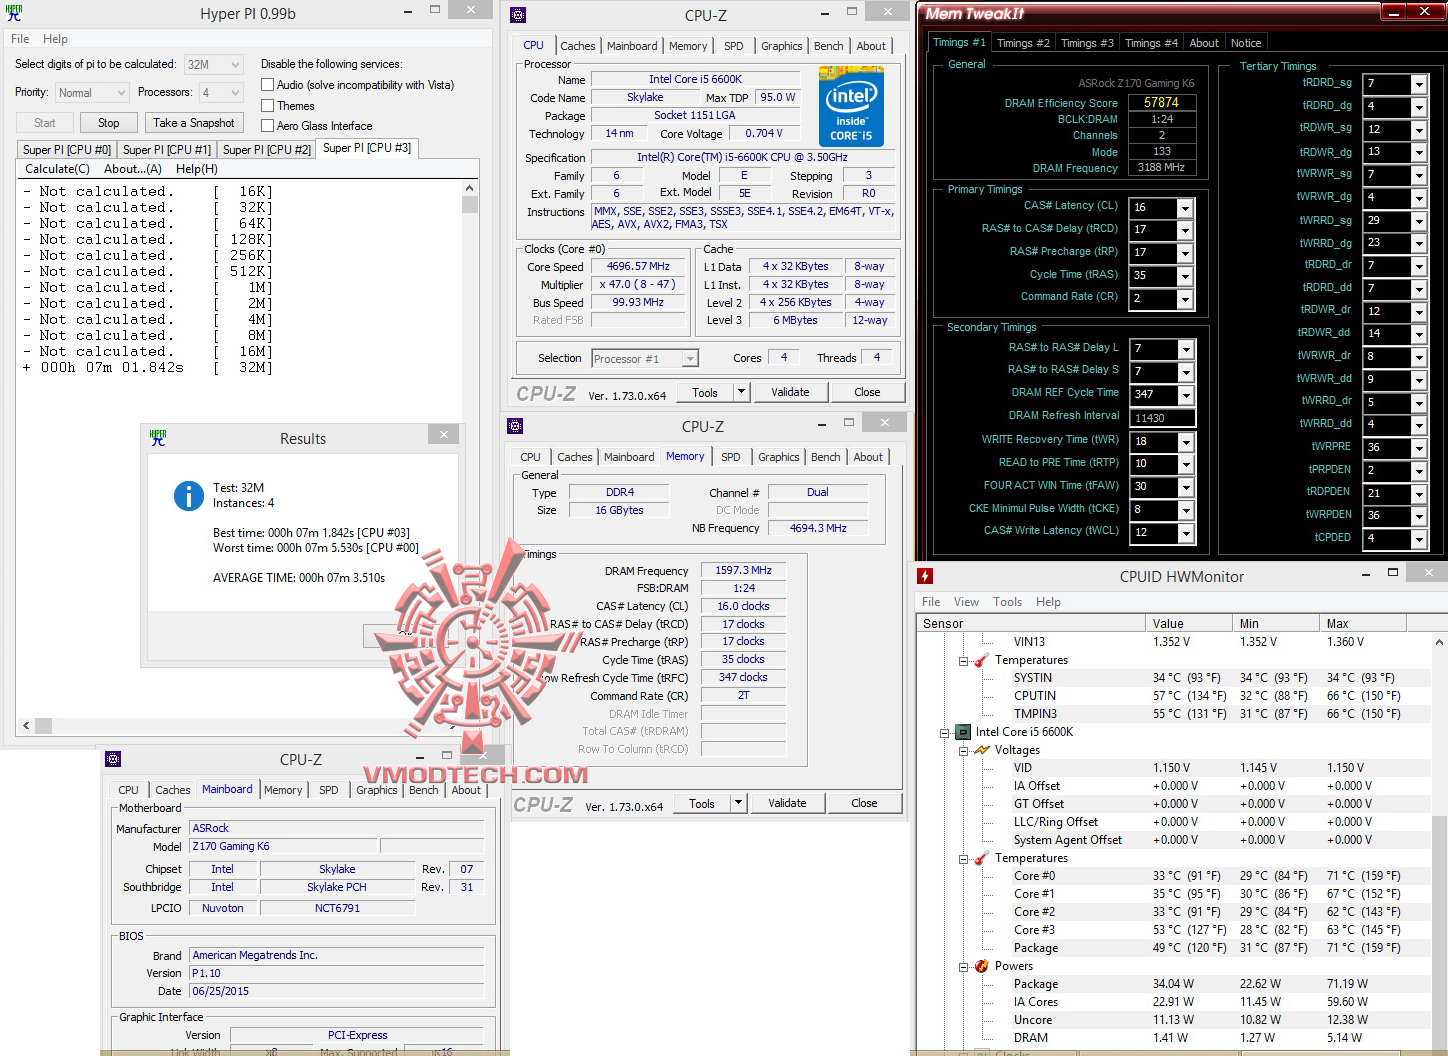Collapse Temperatures node listing SYSTIN

(x=964, y=661)
